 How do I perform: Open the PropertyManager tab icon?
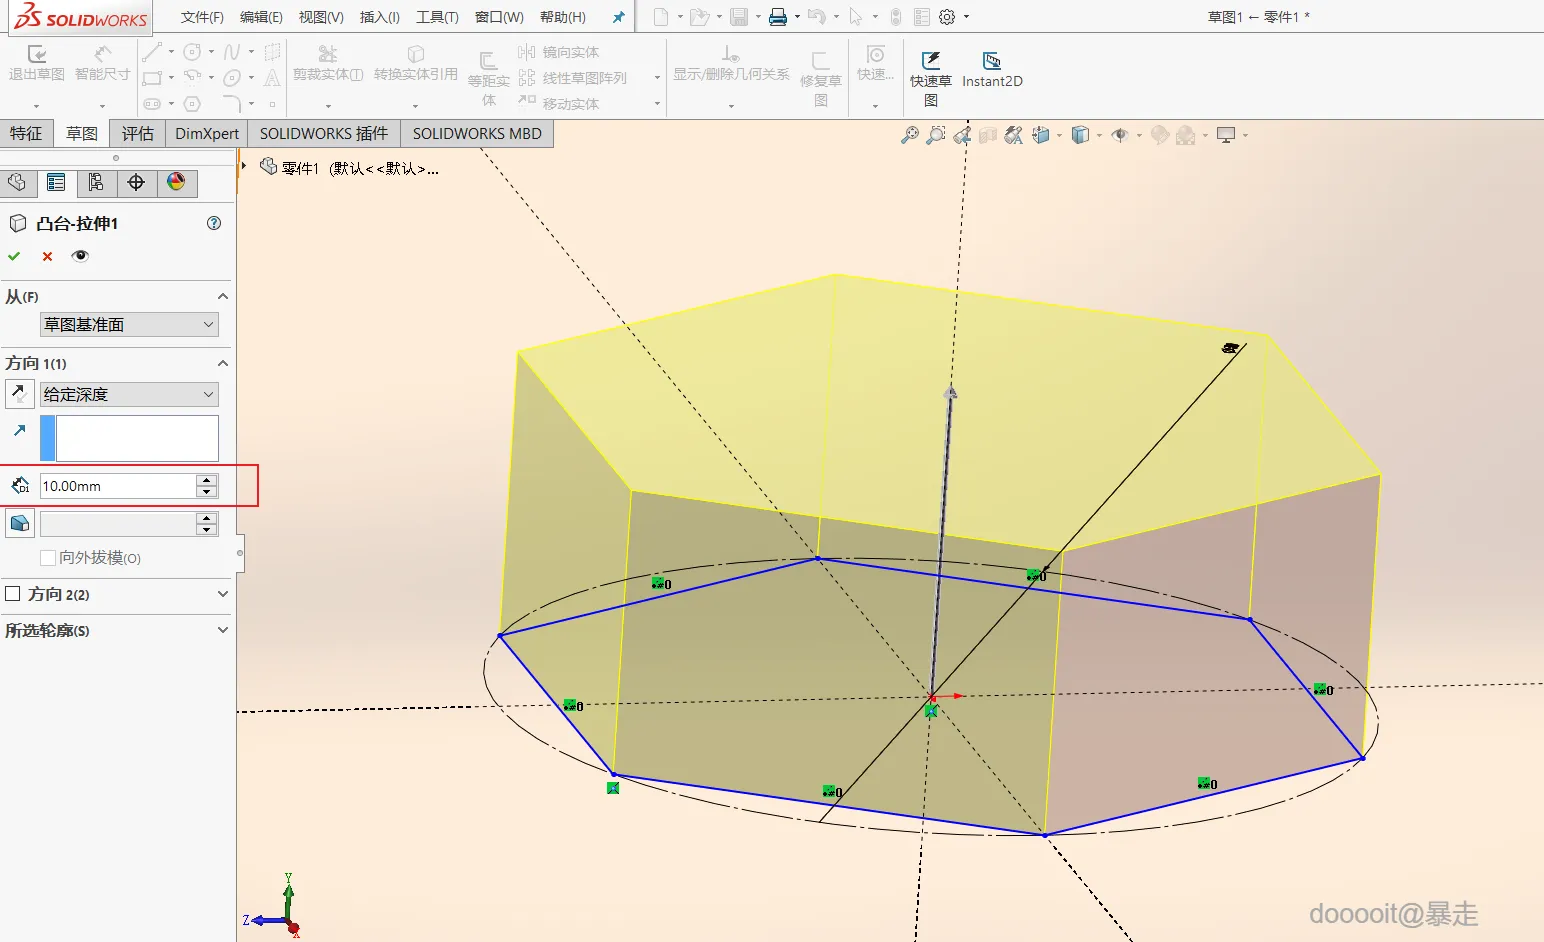click(x=56, y=182)
